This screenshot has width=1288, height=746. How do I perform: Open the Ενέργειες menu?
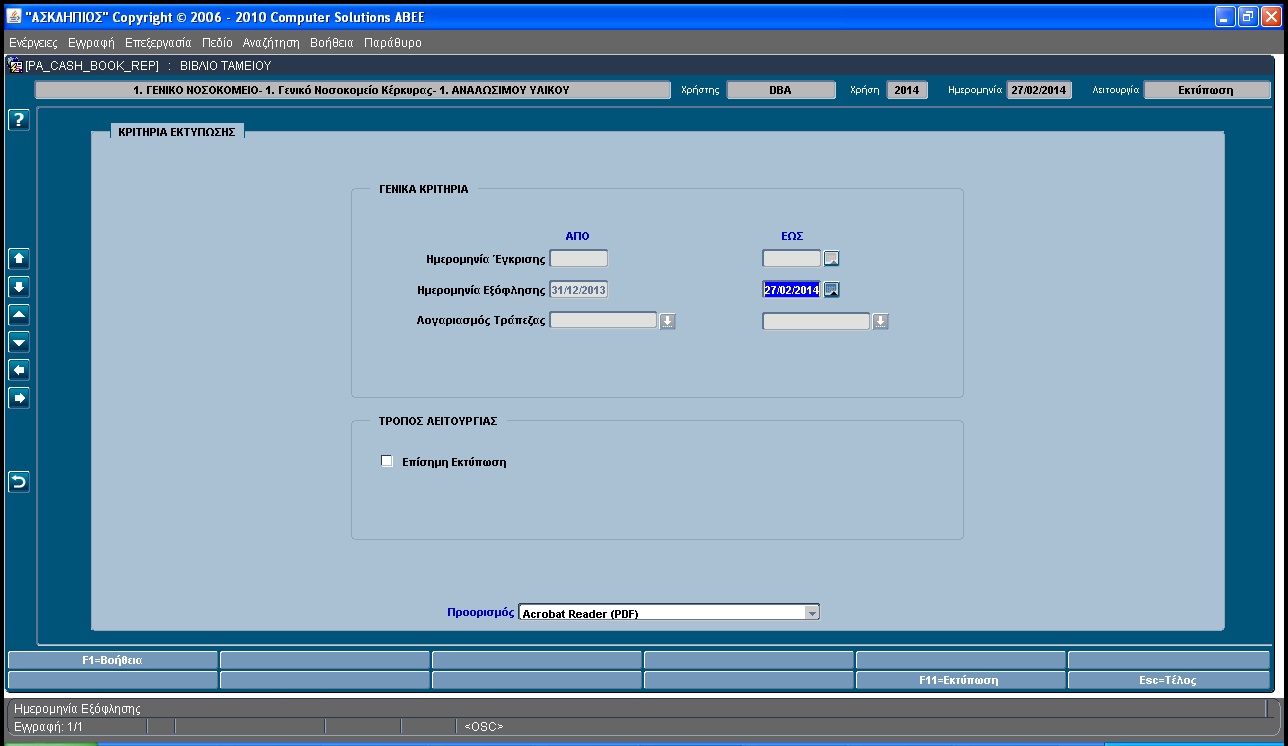tap(34, 43)
